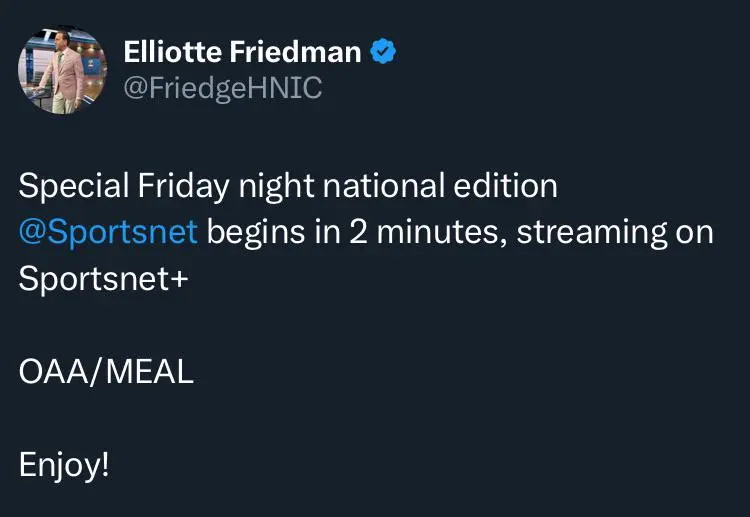
Task: Open the @FriedgeHNIC handle
Action: click(223, 88)
